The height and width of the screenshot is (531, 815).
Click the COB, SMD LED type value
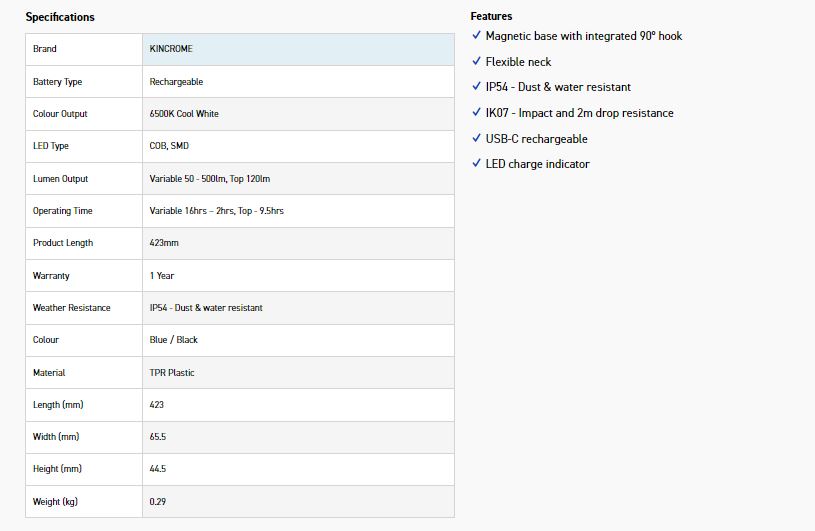(x=170, y=146)
